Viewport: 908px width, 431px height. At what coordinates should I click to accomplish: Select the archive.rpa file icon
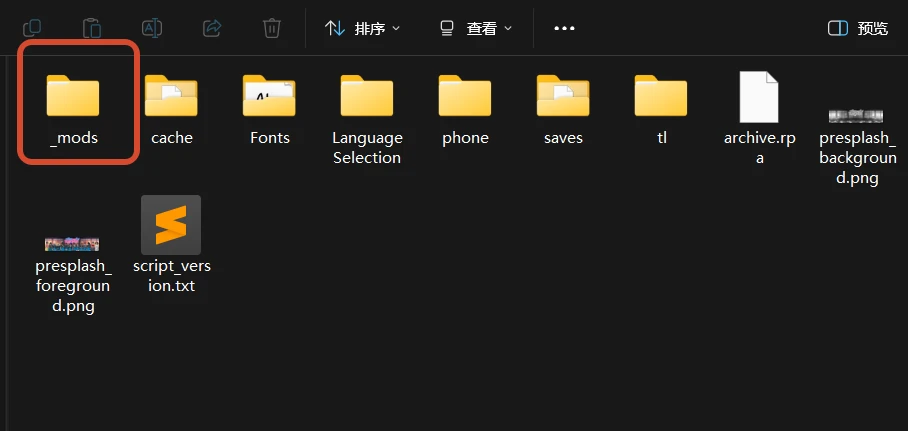click(x=759, y=97)
